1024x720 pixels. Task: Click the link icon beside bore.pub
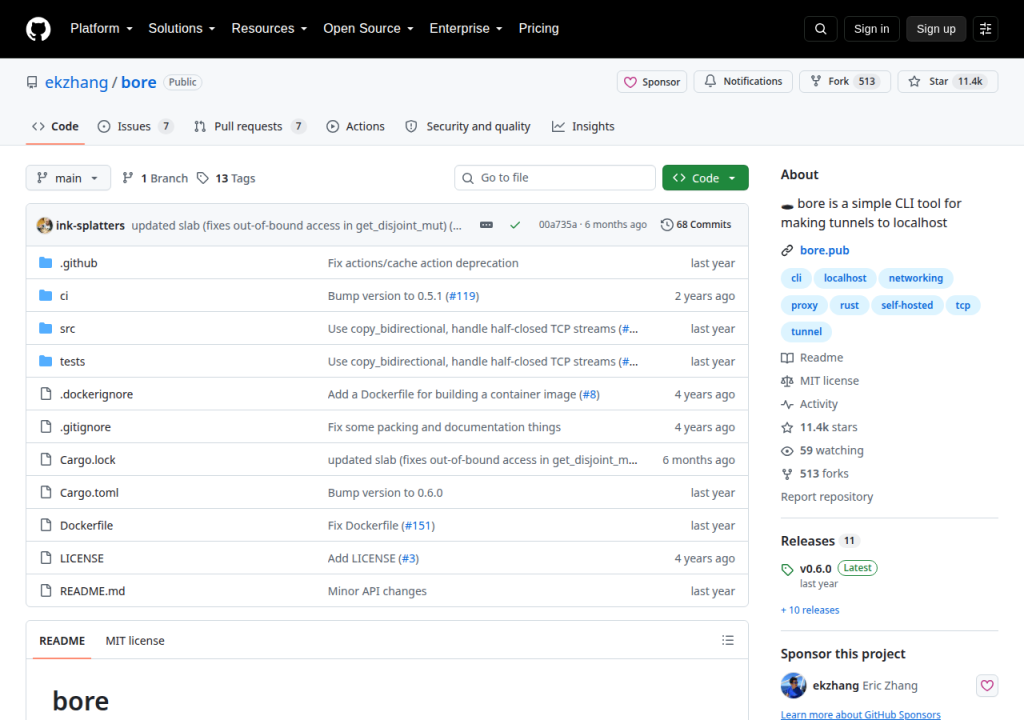pyautogui.click(x=787, y=250)
